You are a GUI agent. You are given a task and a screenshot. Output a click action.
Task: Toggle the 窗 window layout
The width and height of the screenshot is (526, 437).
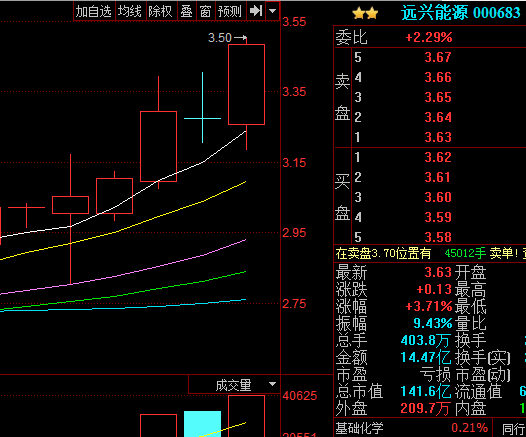coord(205,11)
